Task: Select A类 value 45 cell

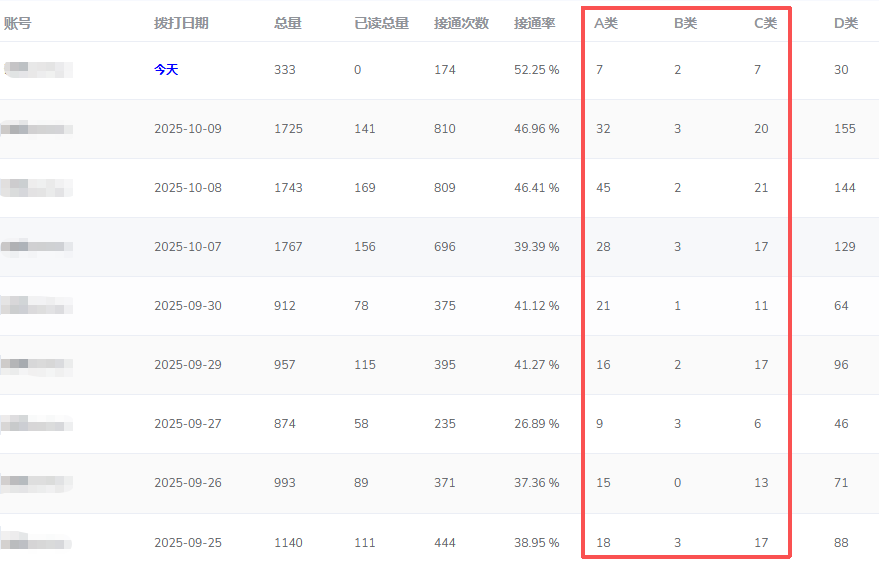Action: (603, 188)
